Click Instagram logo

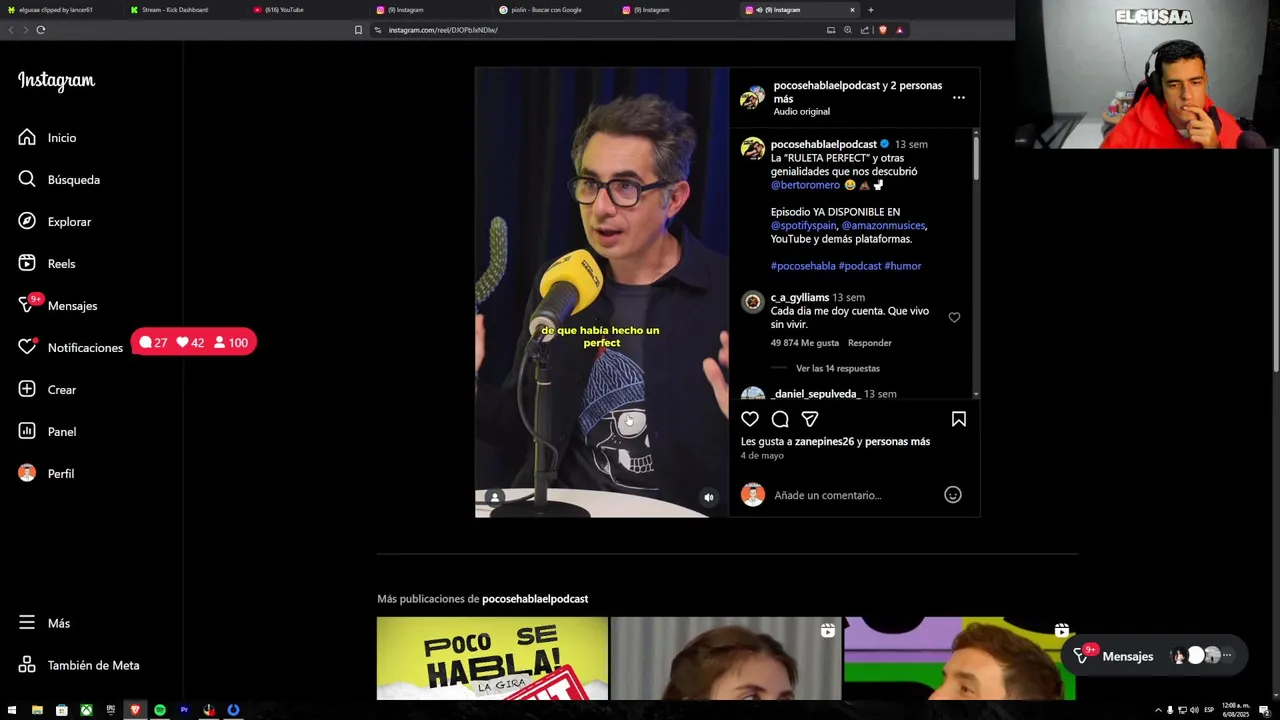pos(56,81)
